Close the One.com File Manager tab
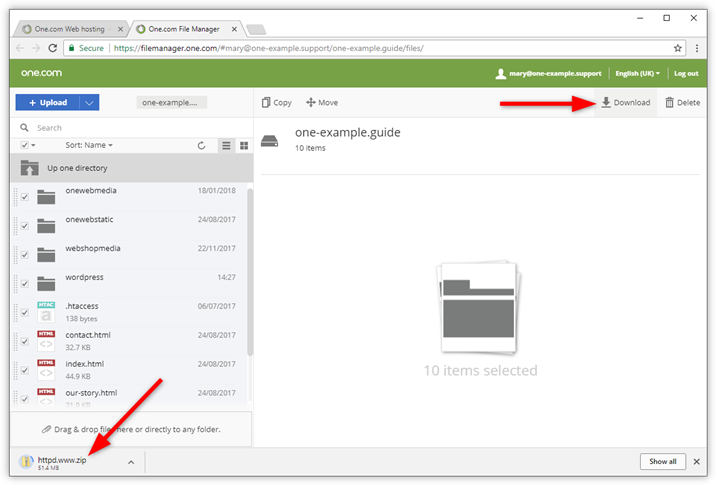 [234, 29]
